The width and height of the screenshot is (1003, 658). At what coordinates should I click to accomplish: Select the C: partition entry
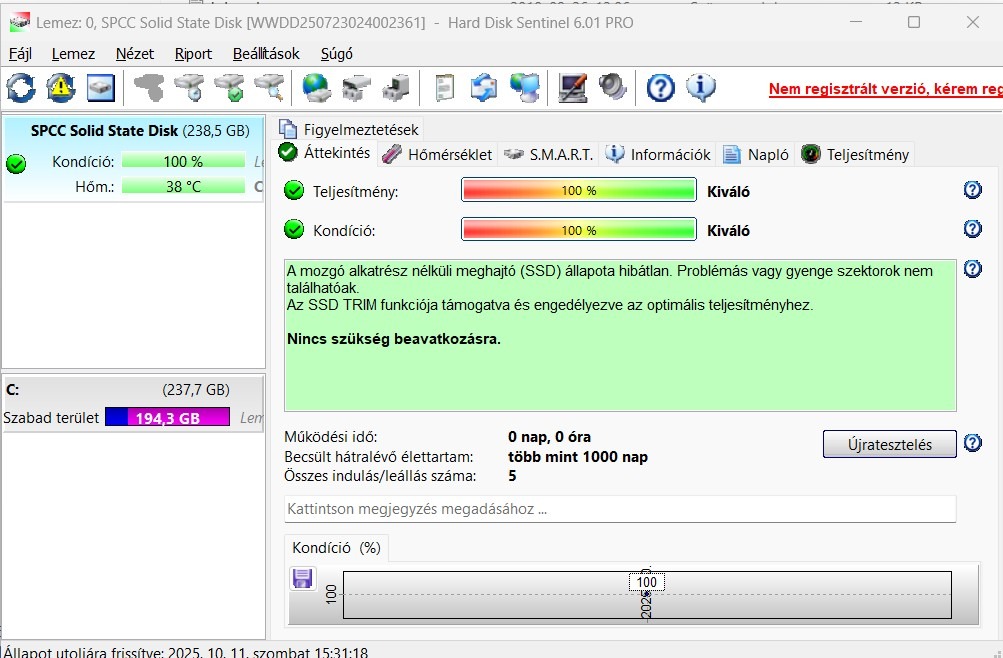133,404
